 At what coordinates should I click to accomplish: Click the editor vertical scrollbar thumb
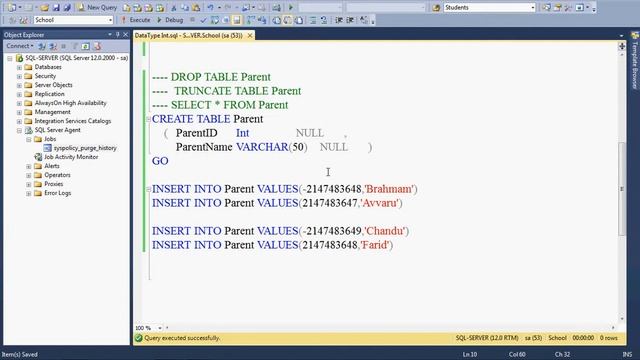point(622,189)
